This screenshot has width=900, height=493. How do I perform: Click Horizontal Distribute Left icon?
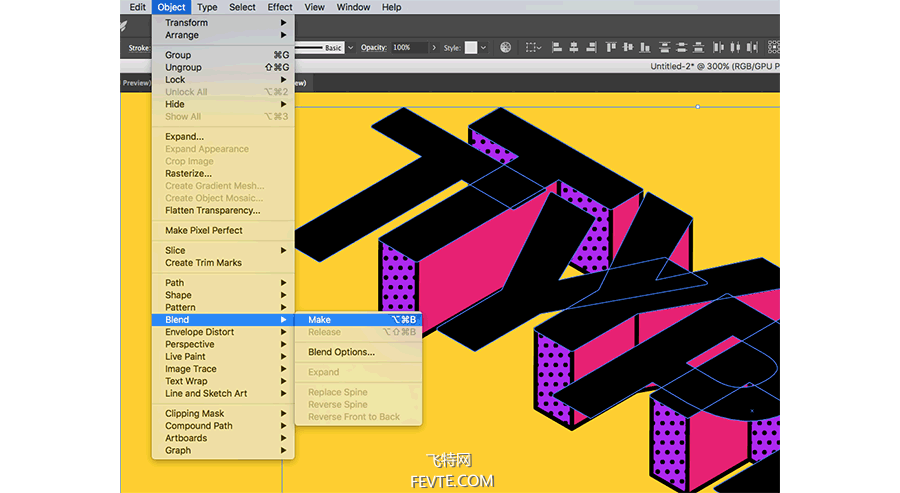pyautogui.click(x=718, y=48)
